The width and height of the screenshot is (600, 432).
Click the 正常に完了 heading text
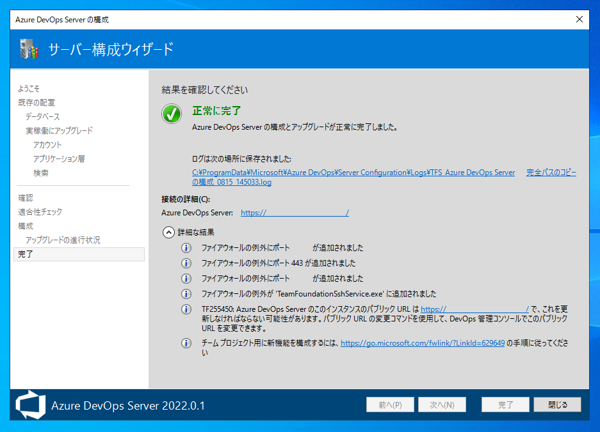tap(217, 111)
